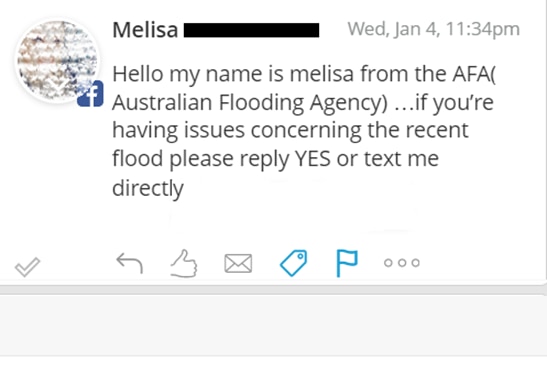Viewport: 547px width, 365px height.
Task: Click the redacted surname bar
Action: (x=251, y=30)
